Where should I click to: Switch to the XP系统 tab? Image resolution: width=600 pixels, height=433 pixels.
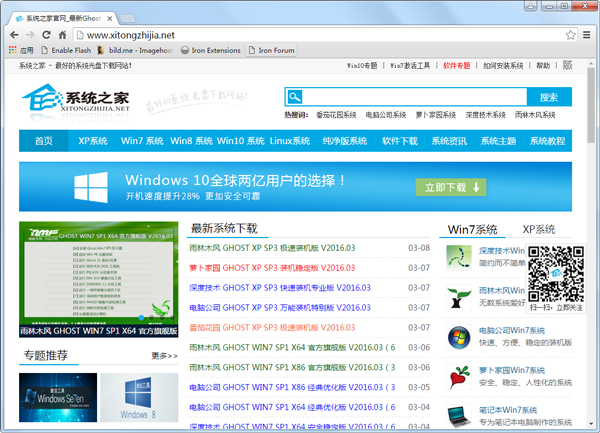[x=539, y=230]
